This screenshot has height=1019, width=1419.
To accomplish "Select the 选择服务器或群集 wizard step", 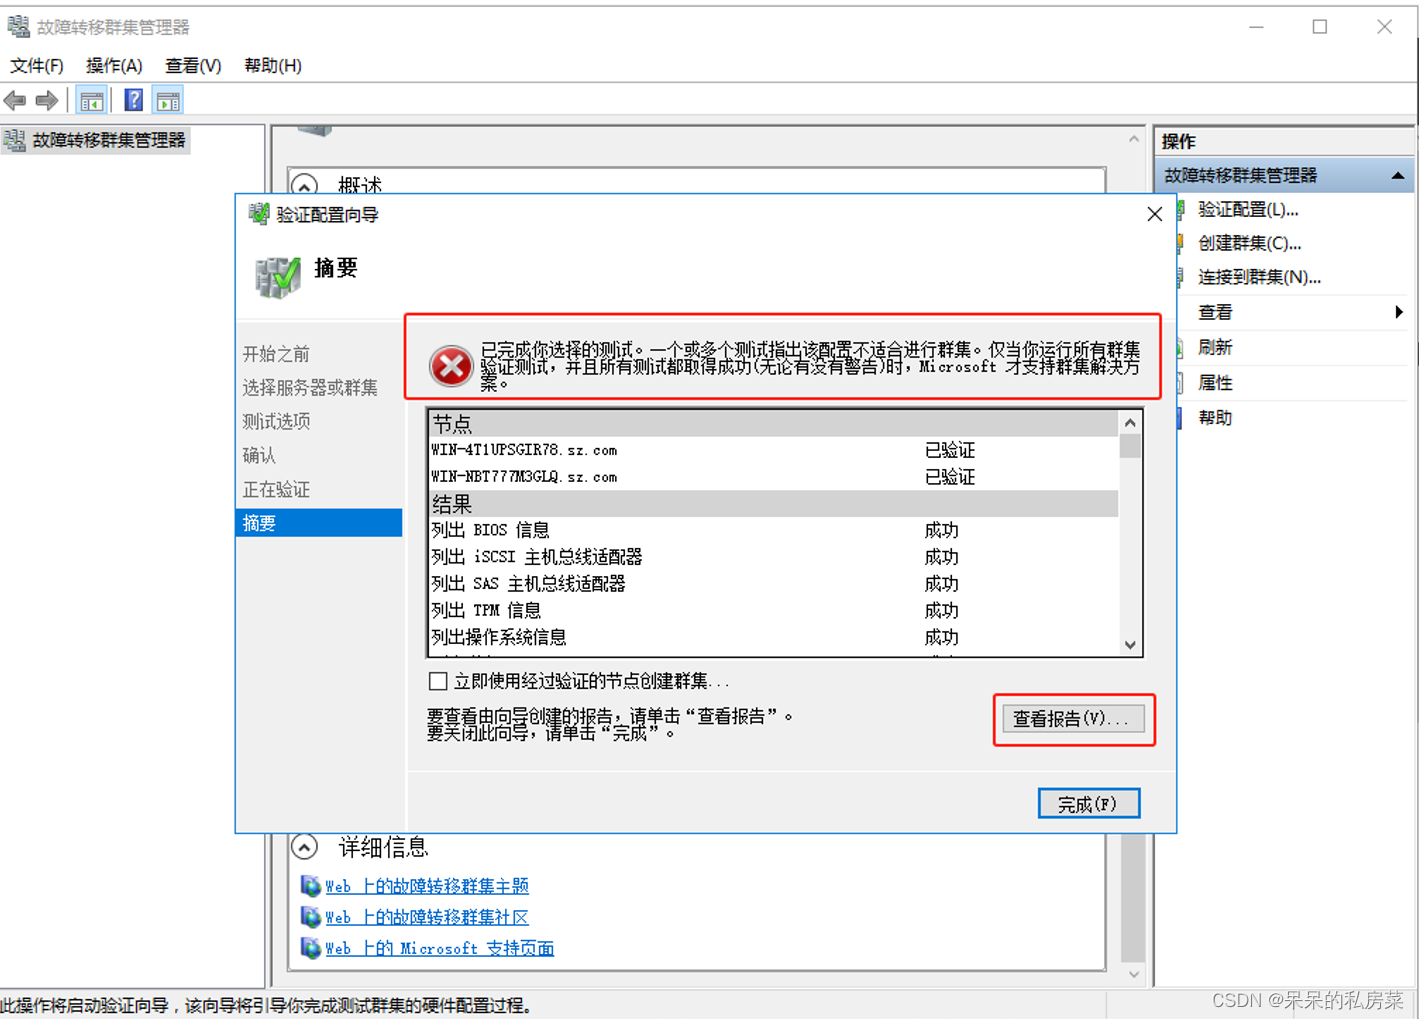I will coord(310,388).
